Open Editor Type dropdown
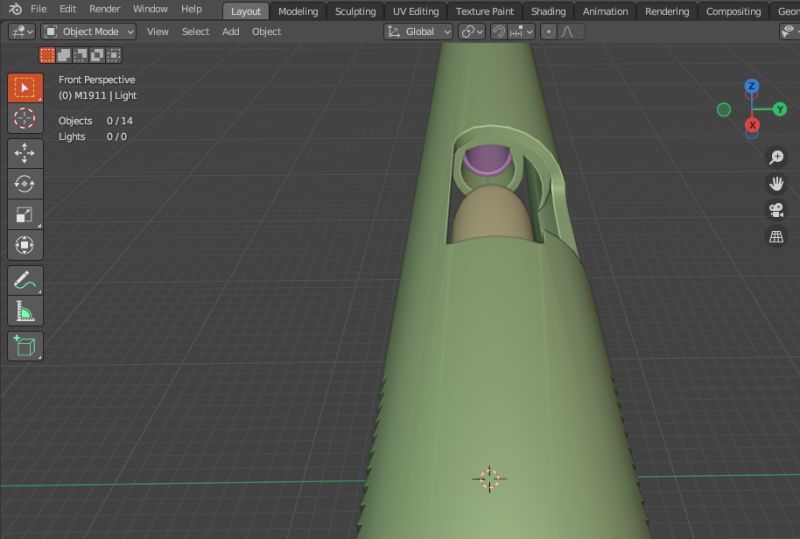Viewport: 800px width, 539px height. point(21,32)
